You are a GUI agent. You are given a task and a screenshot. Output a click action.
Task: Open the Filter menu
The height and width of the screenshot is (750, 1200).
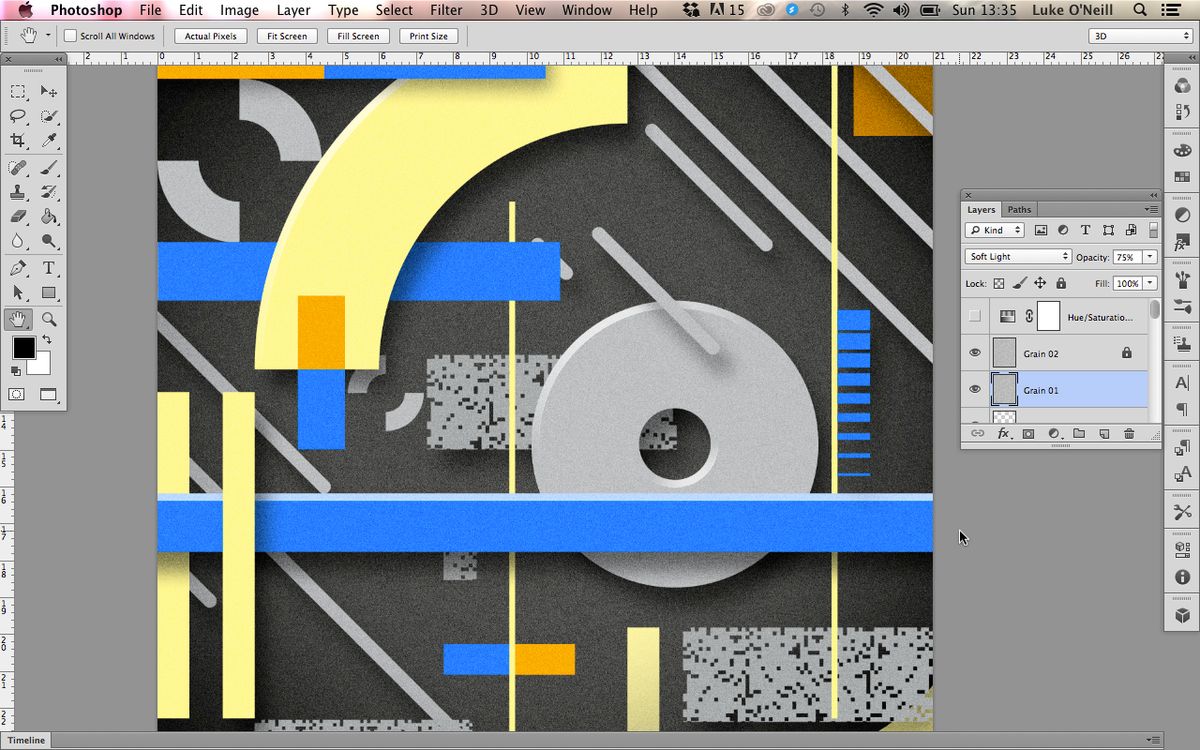446,10
